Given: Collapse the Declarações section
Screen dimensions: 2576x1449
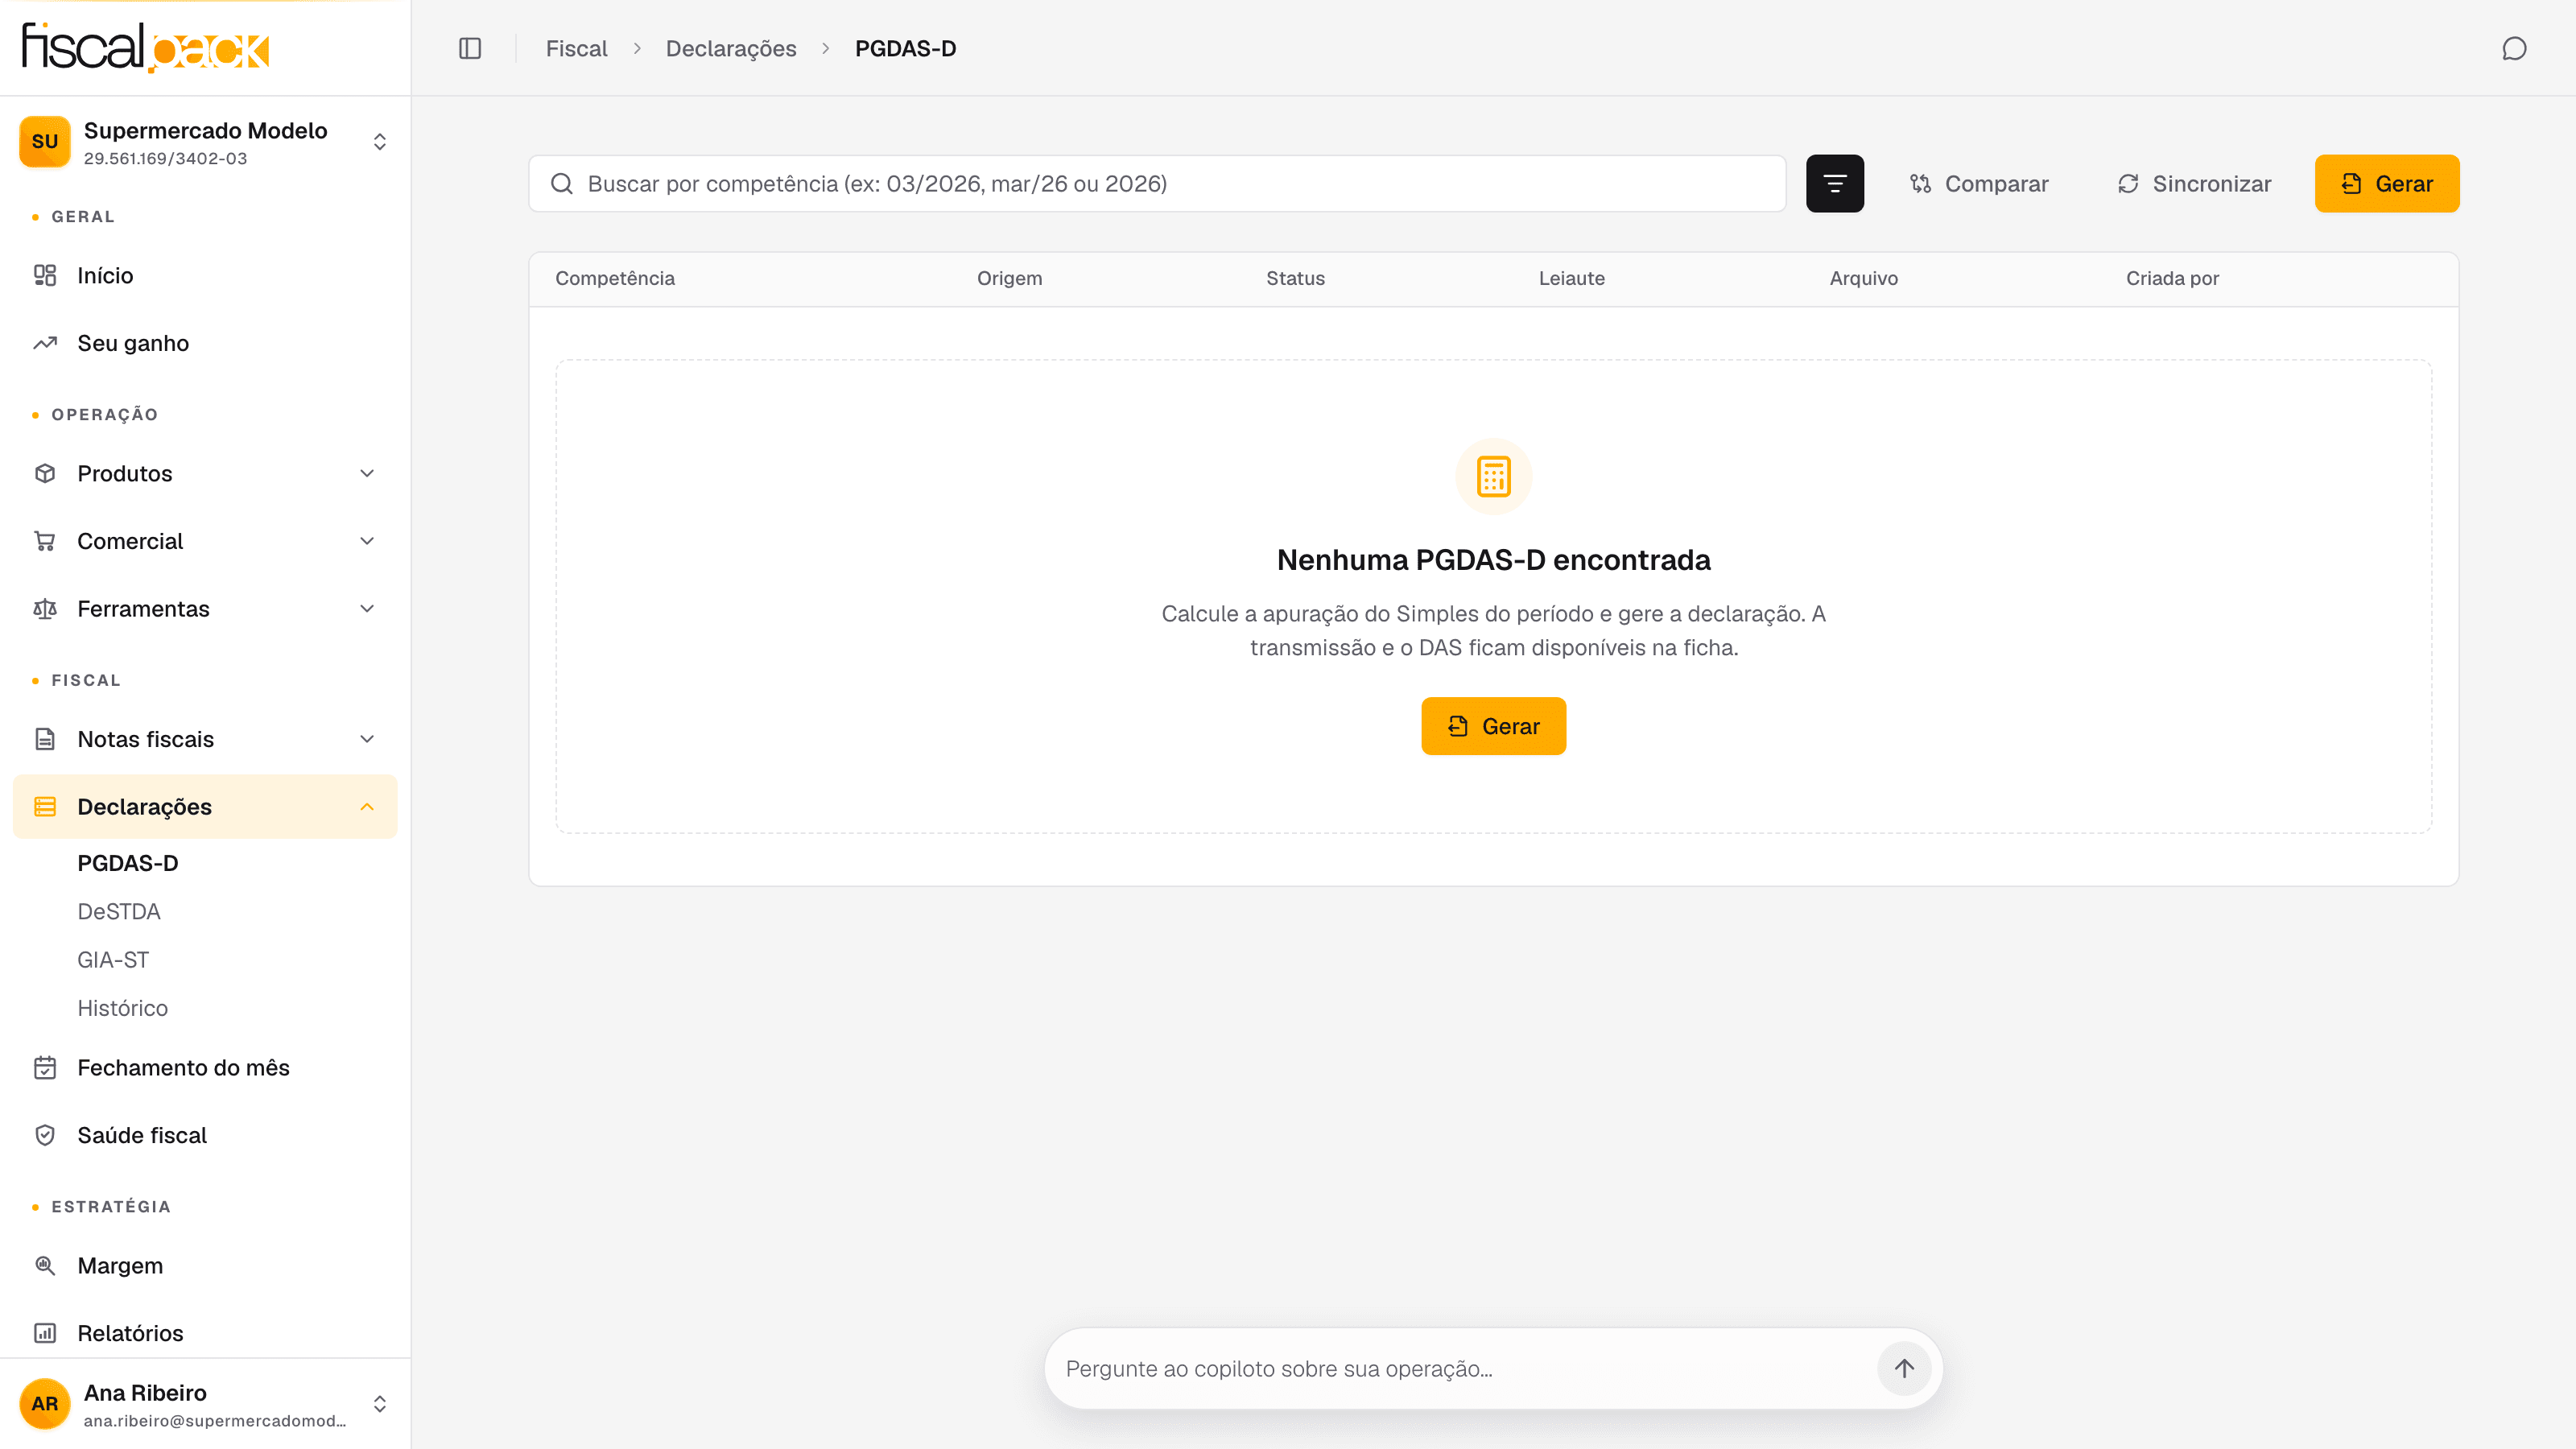Looking at the screenshot, I should [205, 806].
